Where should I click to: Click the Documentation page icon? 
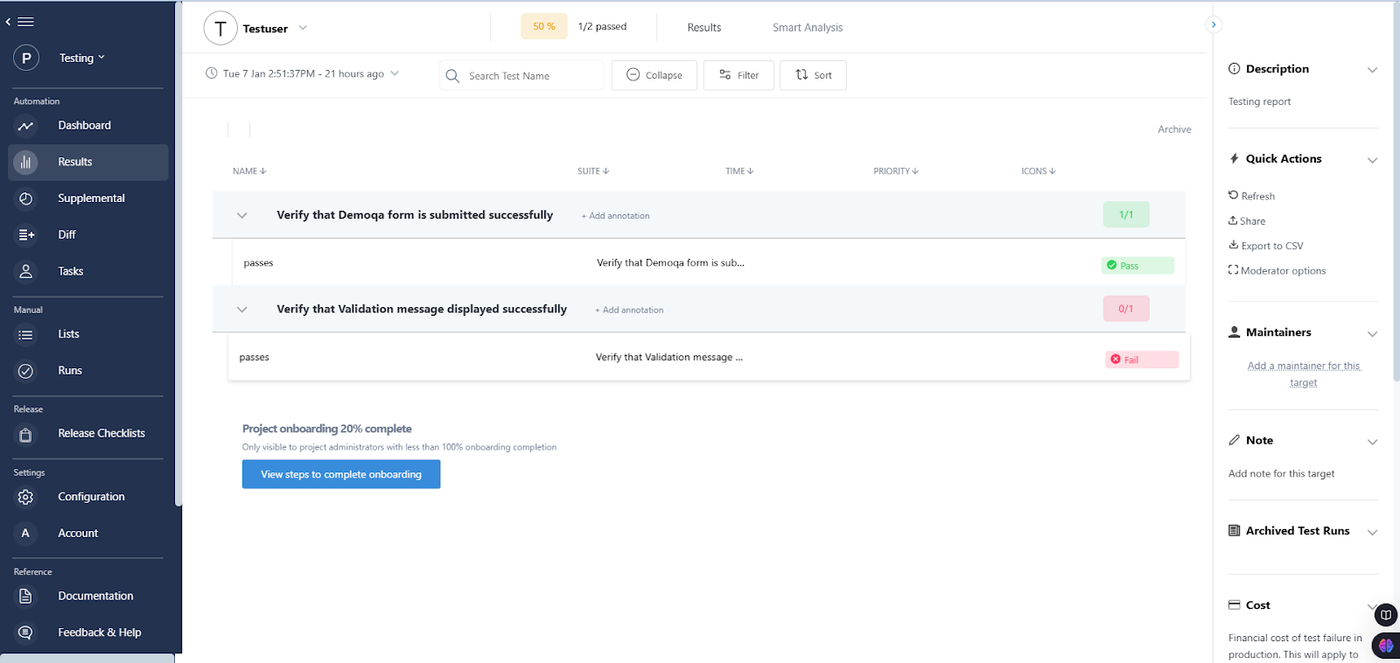pyautogui.click(x=26, y=596)
